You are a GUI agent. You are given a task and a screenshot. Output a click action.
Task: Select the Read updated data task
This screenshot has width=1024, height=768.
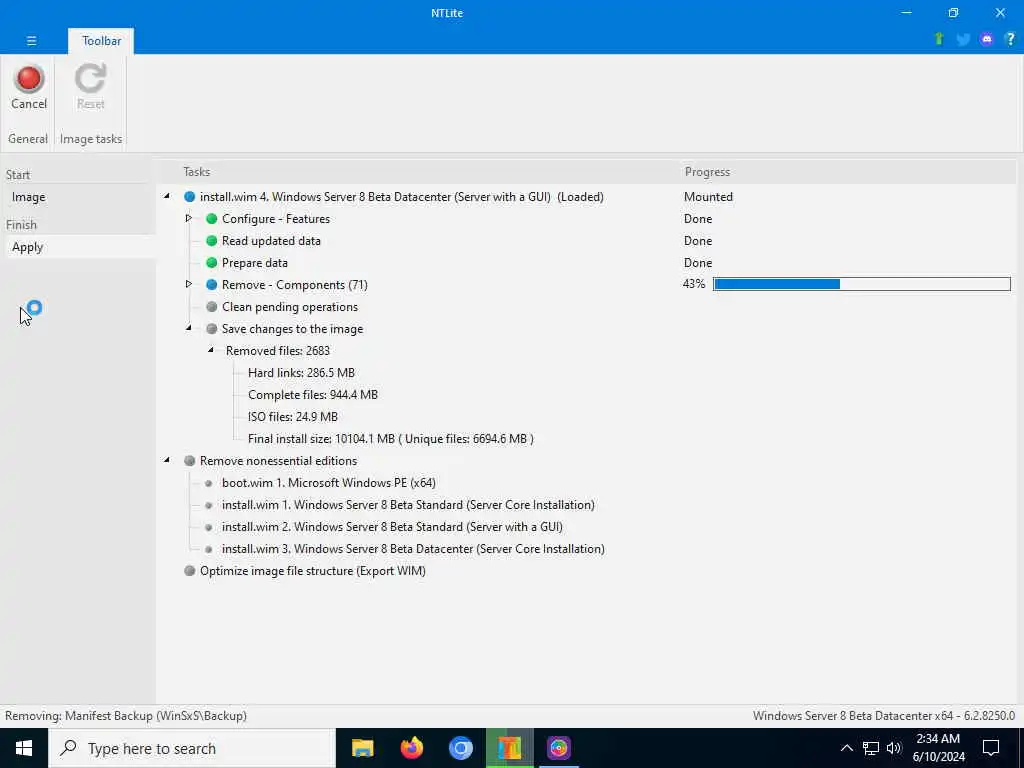click(x=271, y=241)
